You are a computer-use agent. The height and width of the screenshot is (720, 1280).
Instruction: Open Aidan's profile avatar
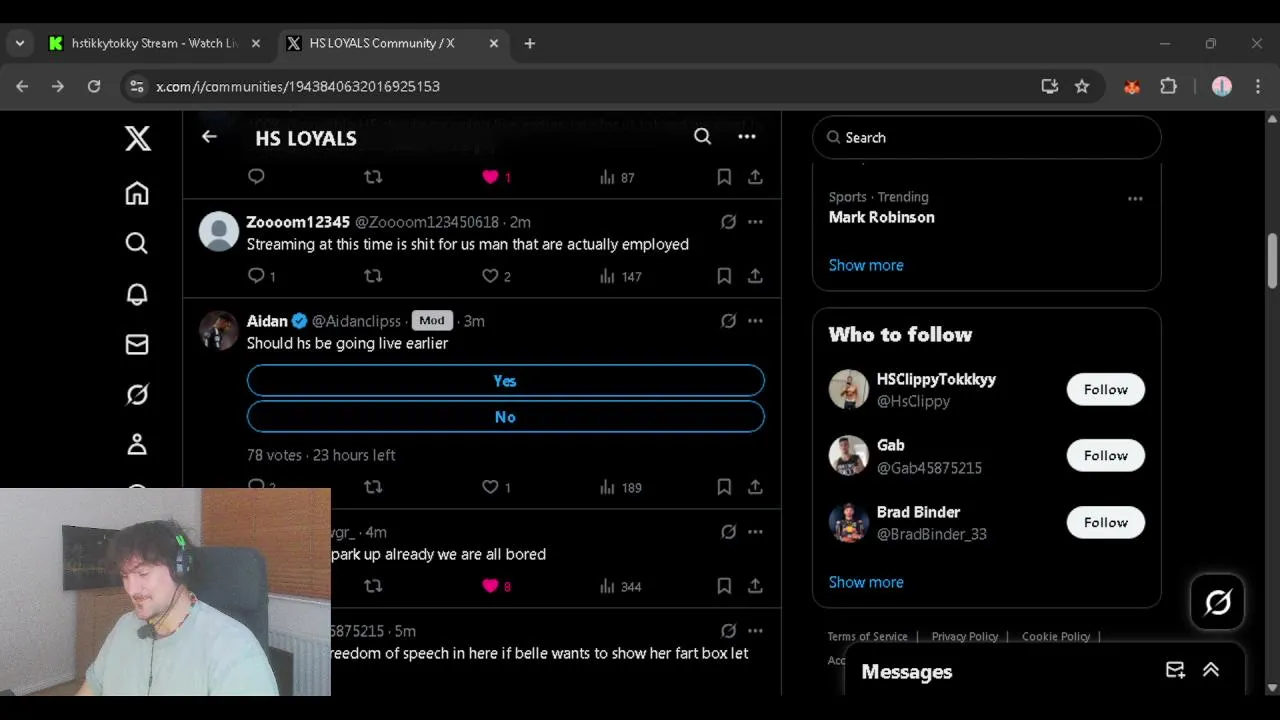(x=218, y=330)
